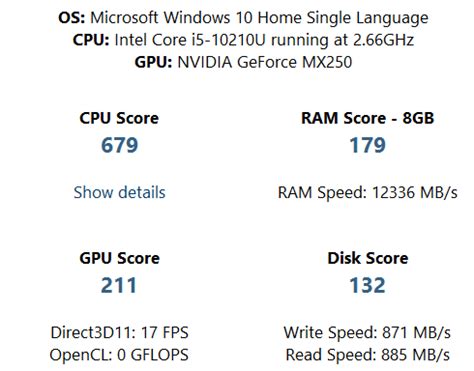This screenshot has width=474, height=371.
Task: Select the RAM Score - 8GB heading
Action: pyautogui.click(x=367, y=118)
